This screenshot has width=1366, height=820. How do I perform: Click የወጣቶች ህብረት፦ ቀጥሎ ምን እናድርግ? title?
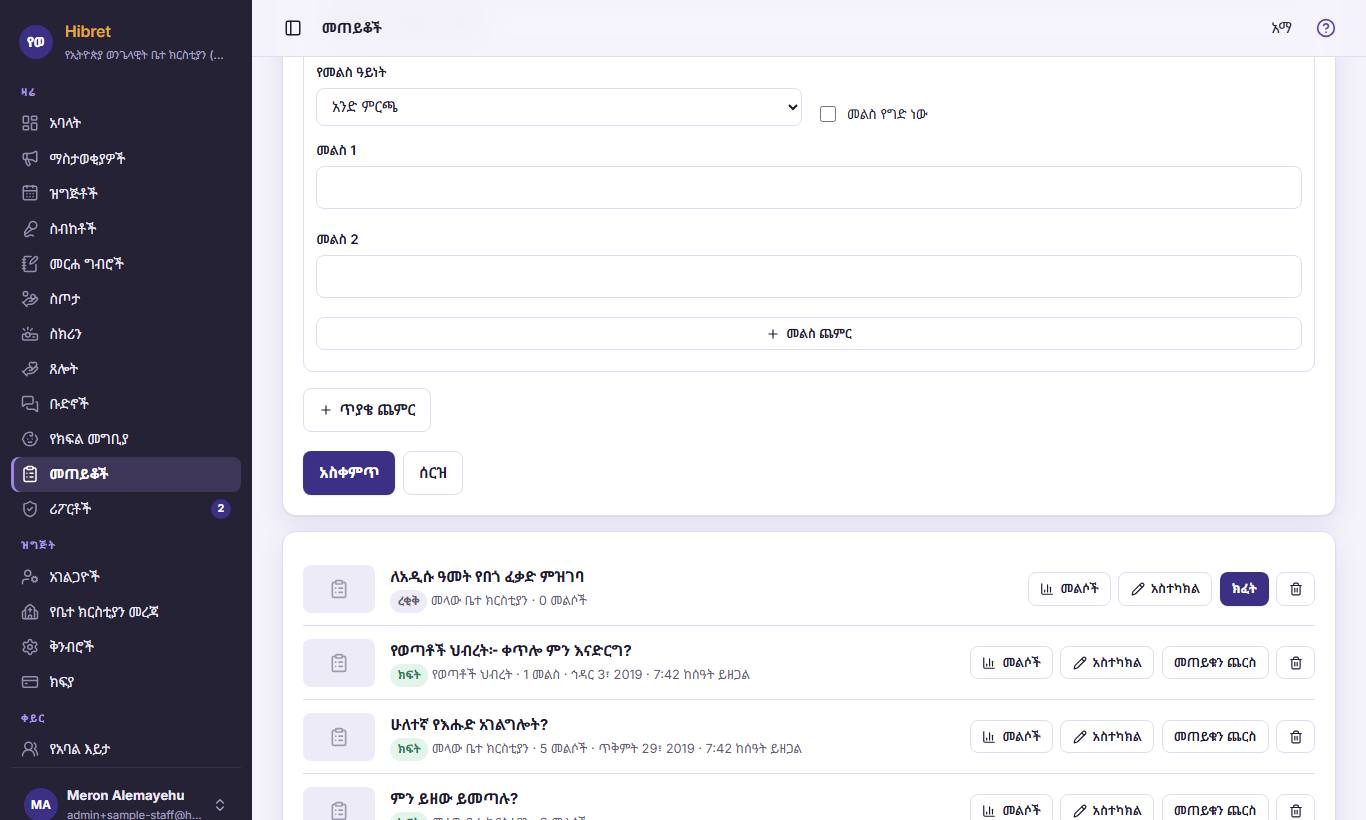pos(511,651)
